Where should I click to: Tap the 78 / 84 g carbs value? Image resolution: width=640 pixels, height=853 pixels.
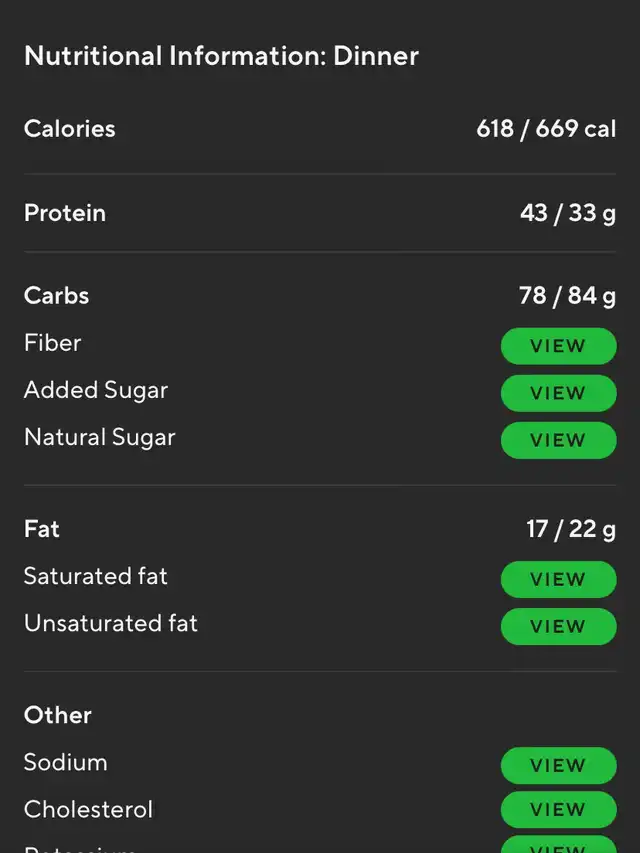(567, 296)
